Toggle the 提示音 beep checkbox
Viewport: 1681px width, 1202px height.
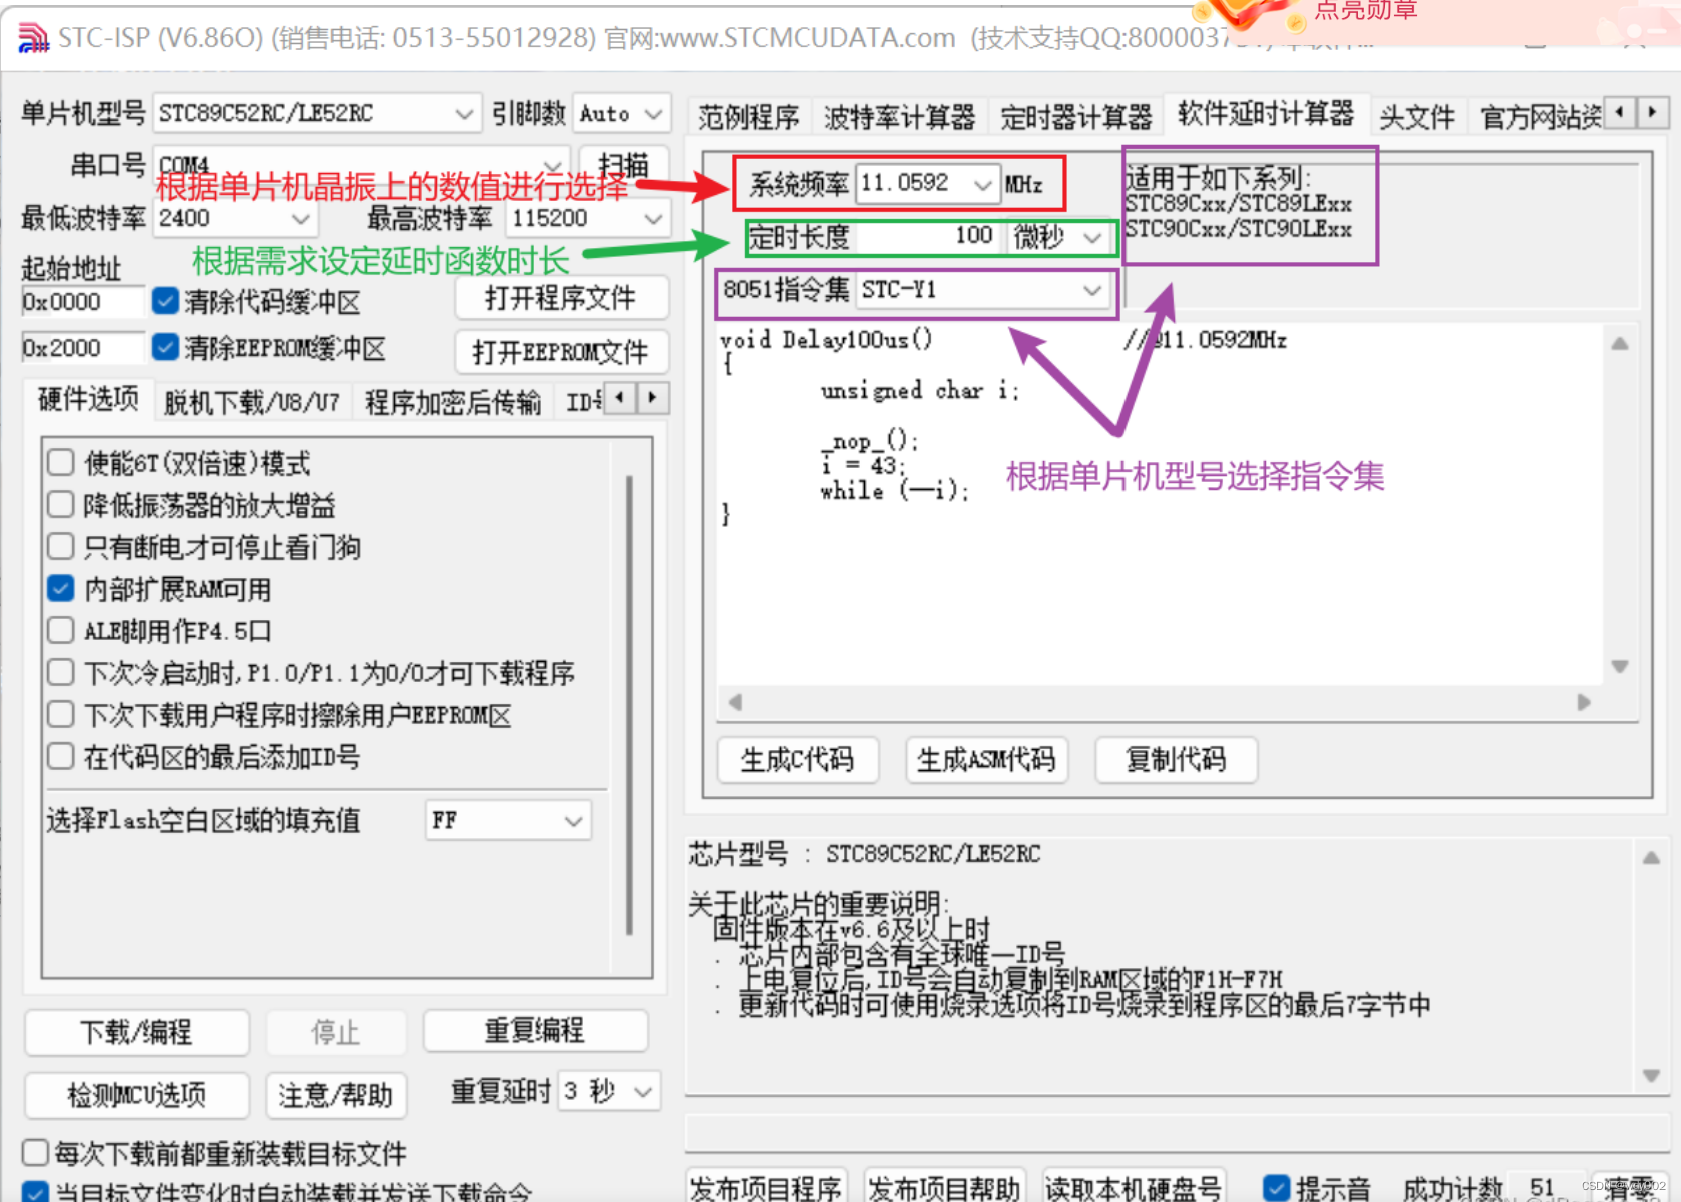(x=1276, y=1188)
